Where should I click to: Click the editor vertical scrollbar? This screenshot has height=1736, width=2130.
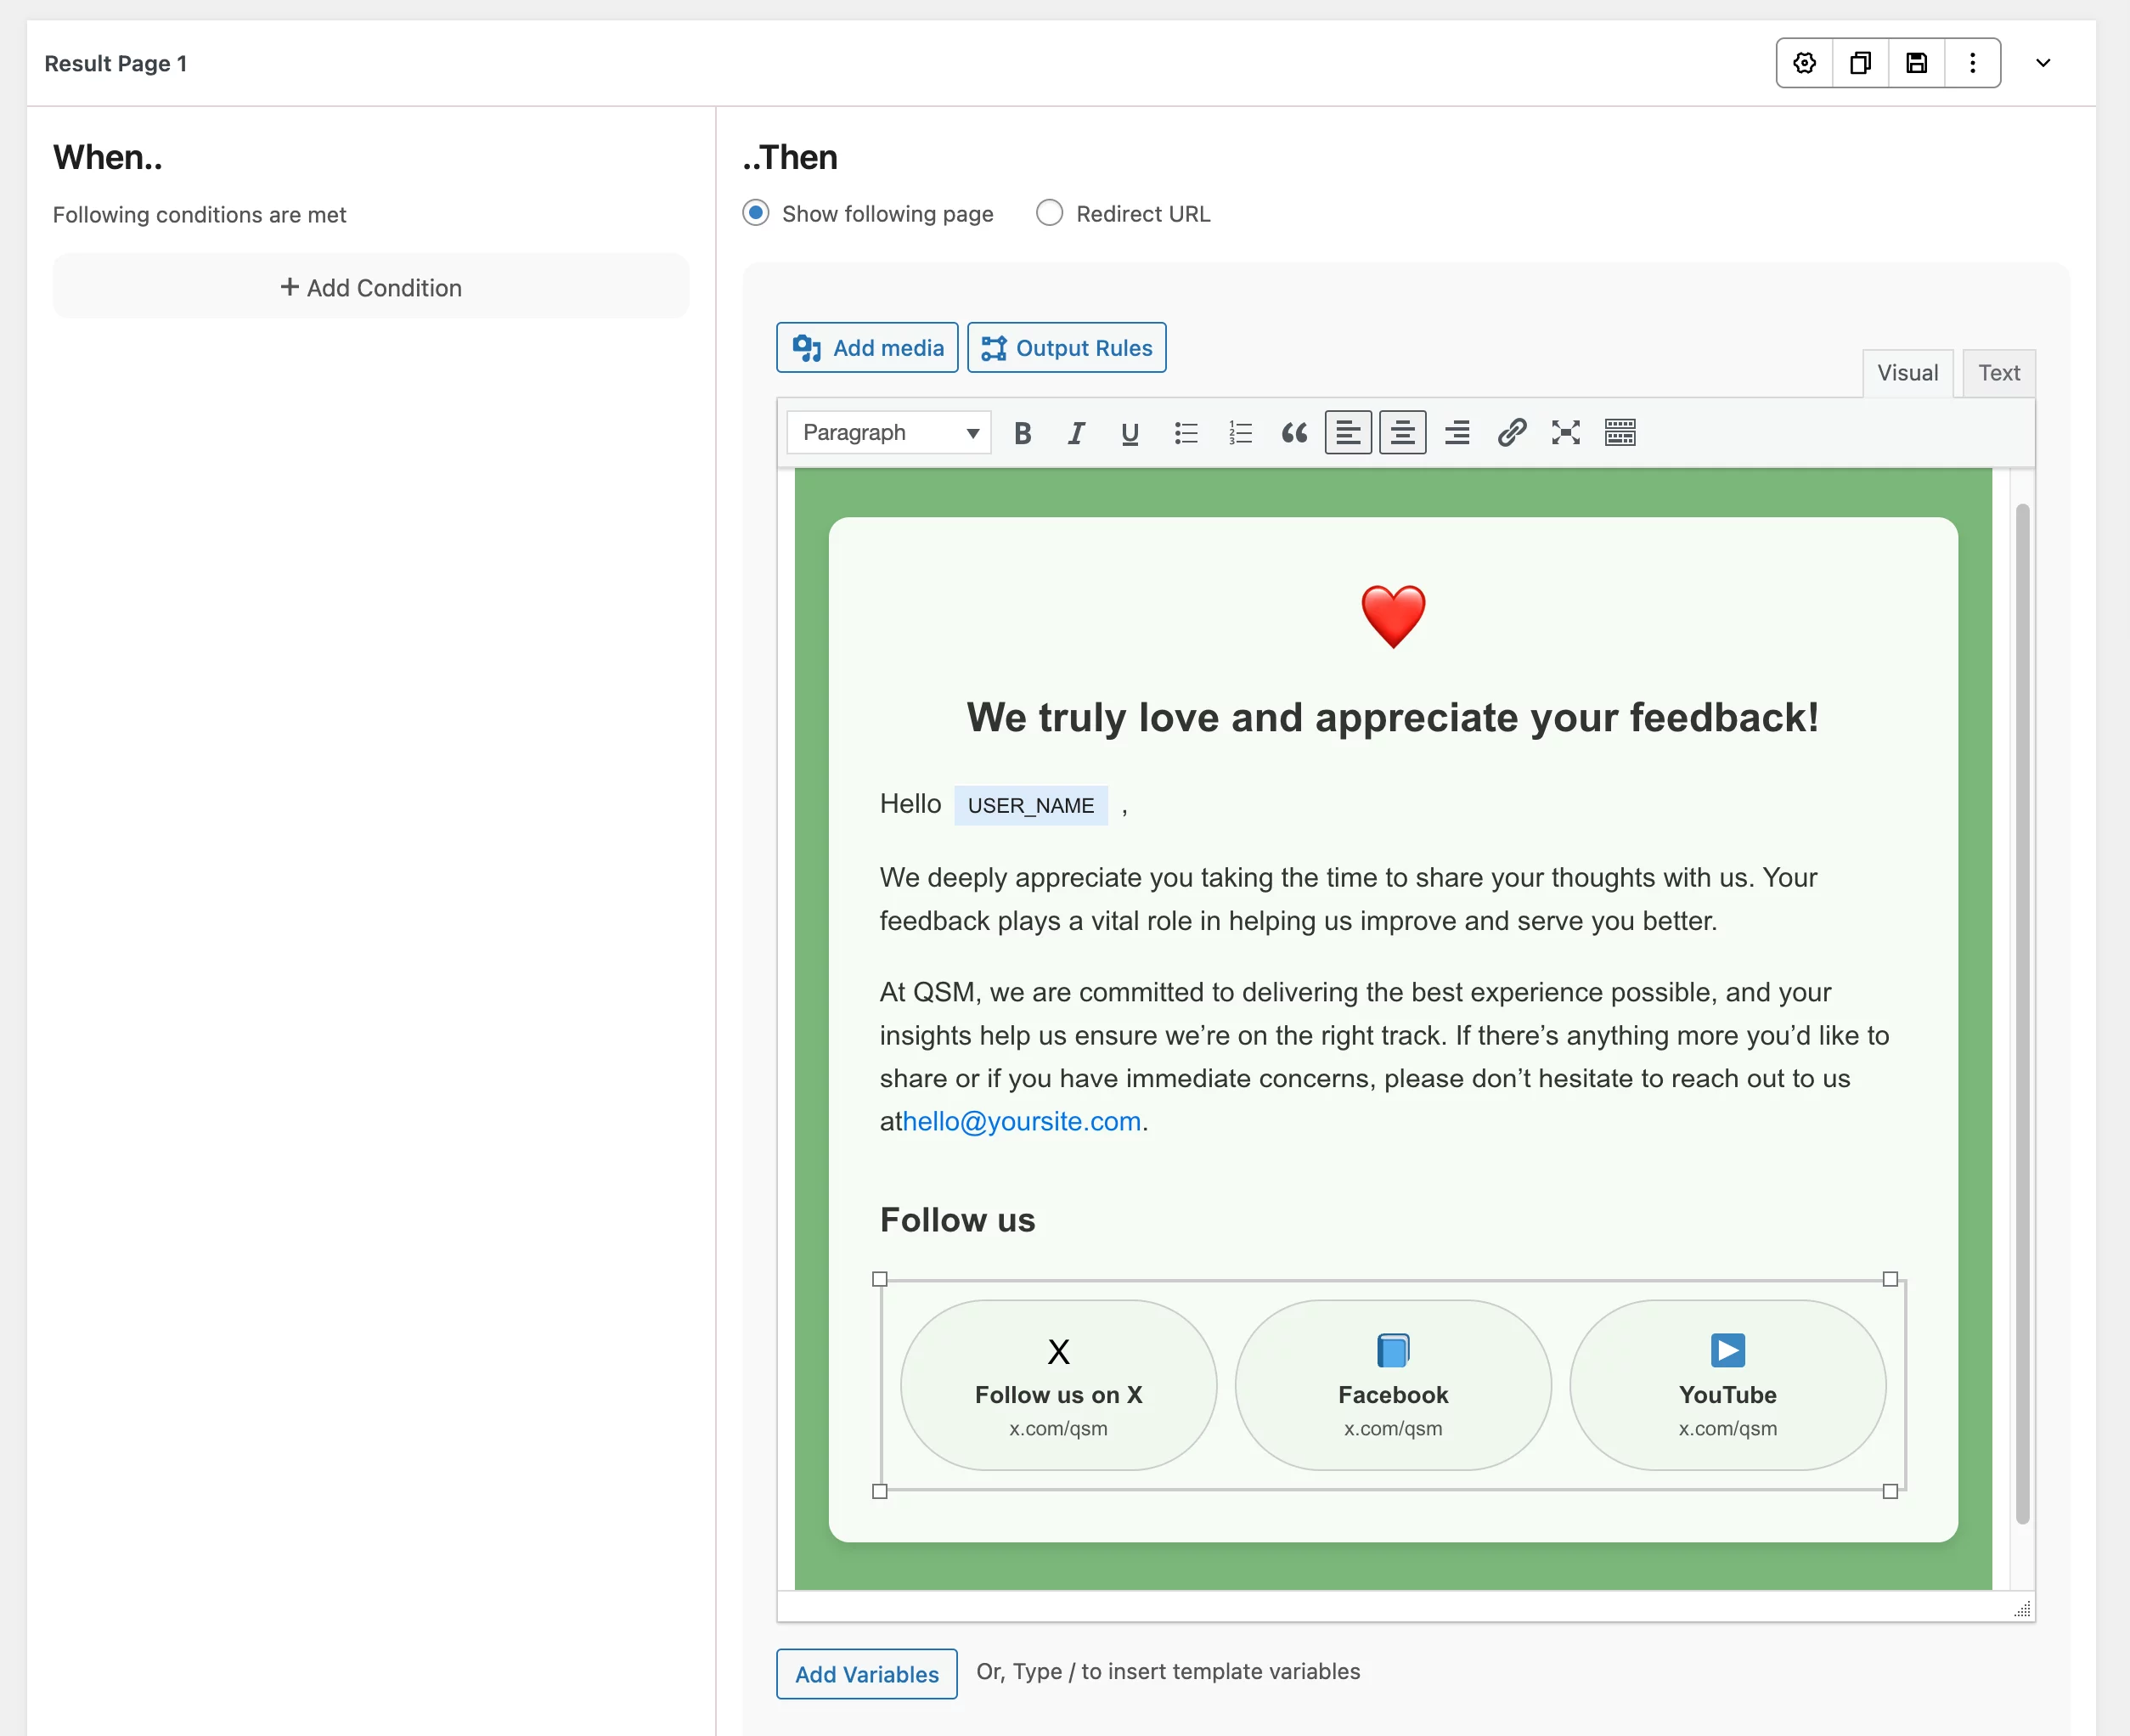coord(2022,1013)
